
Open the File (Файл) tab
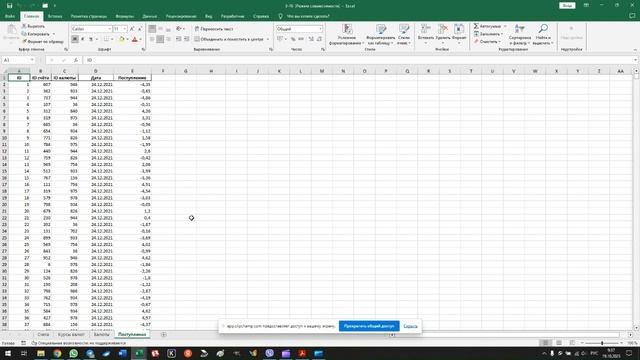10,16
